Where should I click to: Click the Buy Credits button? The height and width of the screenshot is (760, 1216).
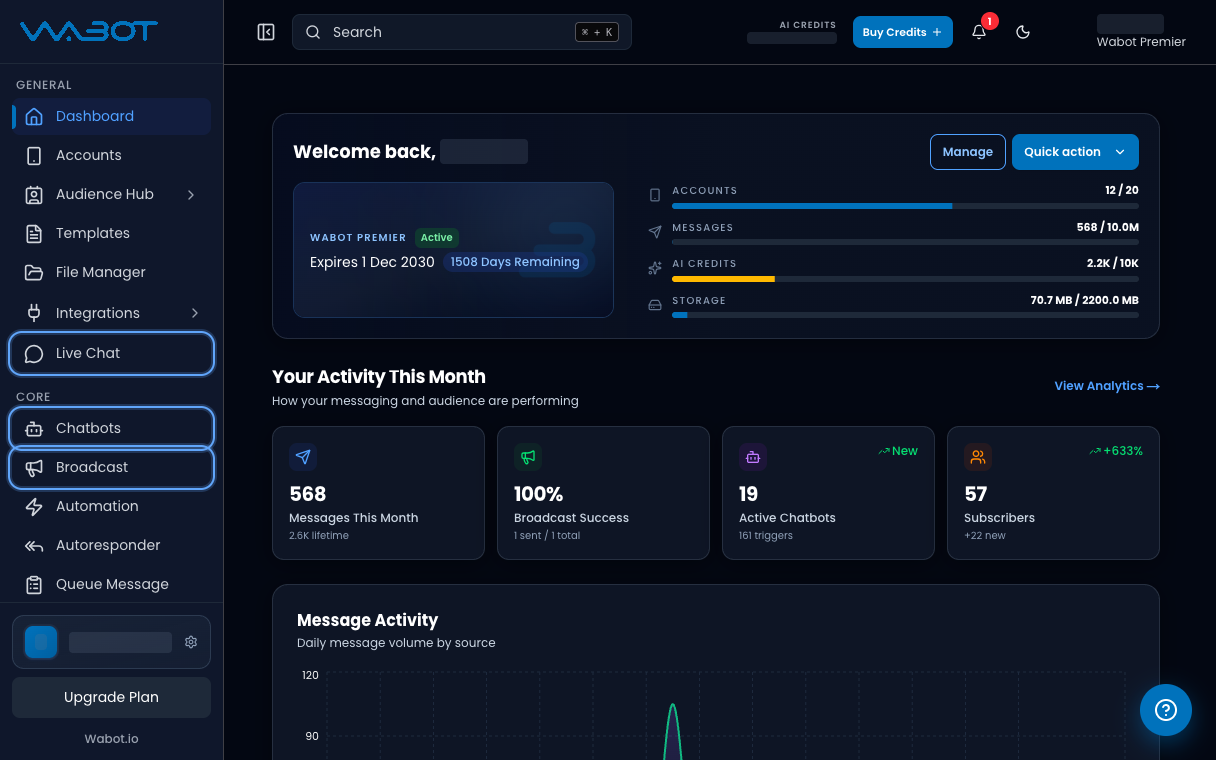[x=902, y=32]
